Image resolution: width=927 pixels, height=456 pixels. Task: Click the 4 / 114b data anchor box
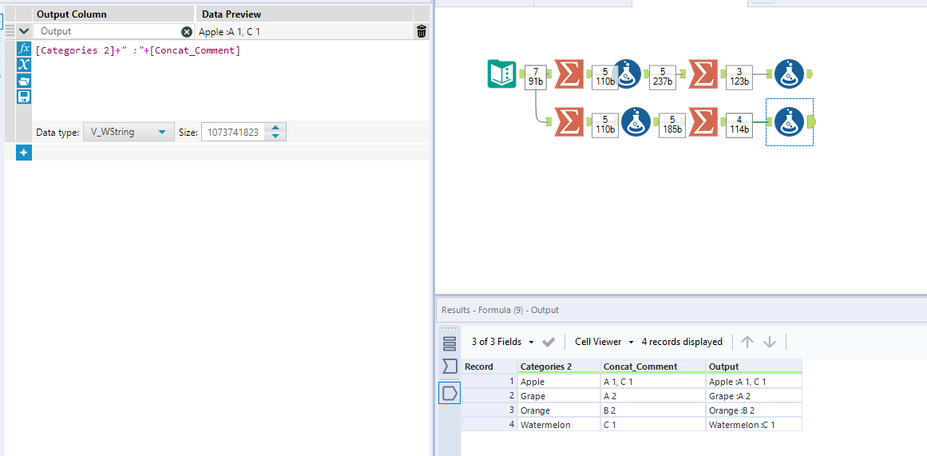739,125
